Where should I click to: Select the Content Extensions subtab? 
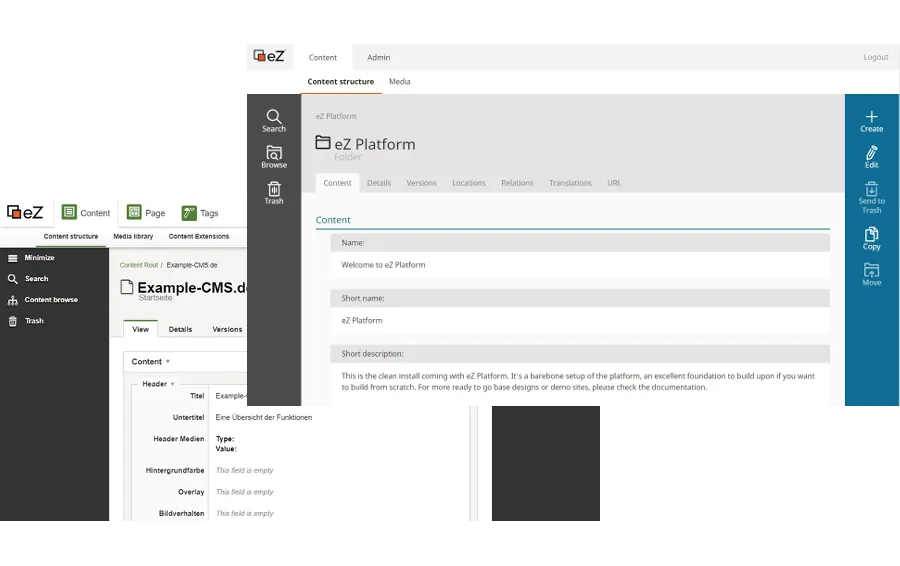pyautogui.click(x=199, y=237)
